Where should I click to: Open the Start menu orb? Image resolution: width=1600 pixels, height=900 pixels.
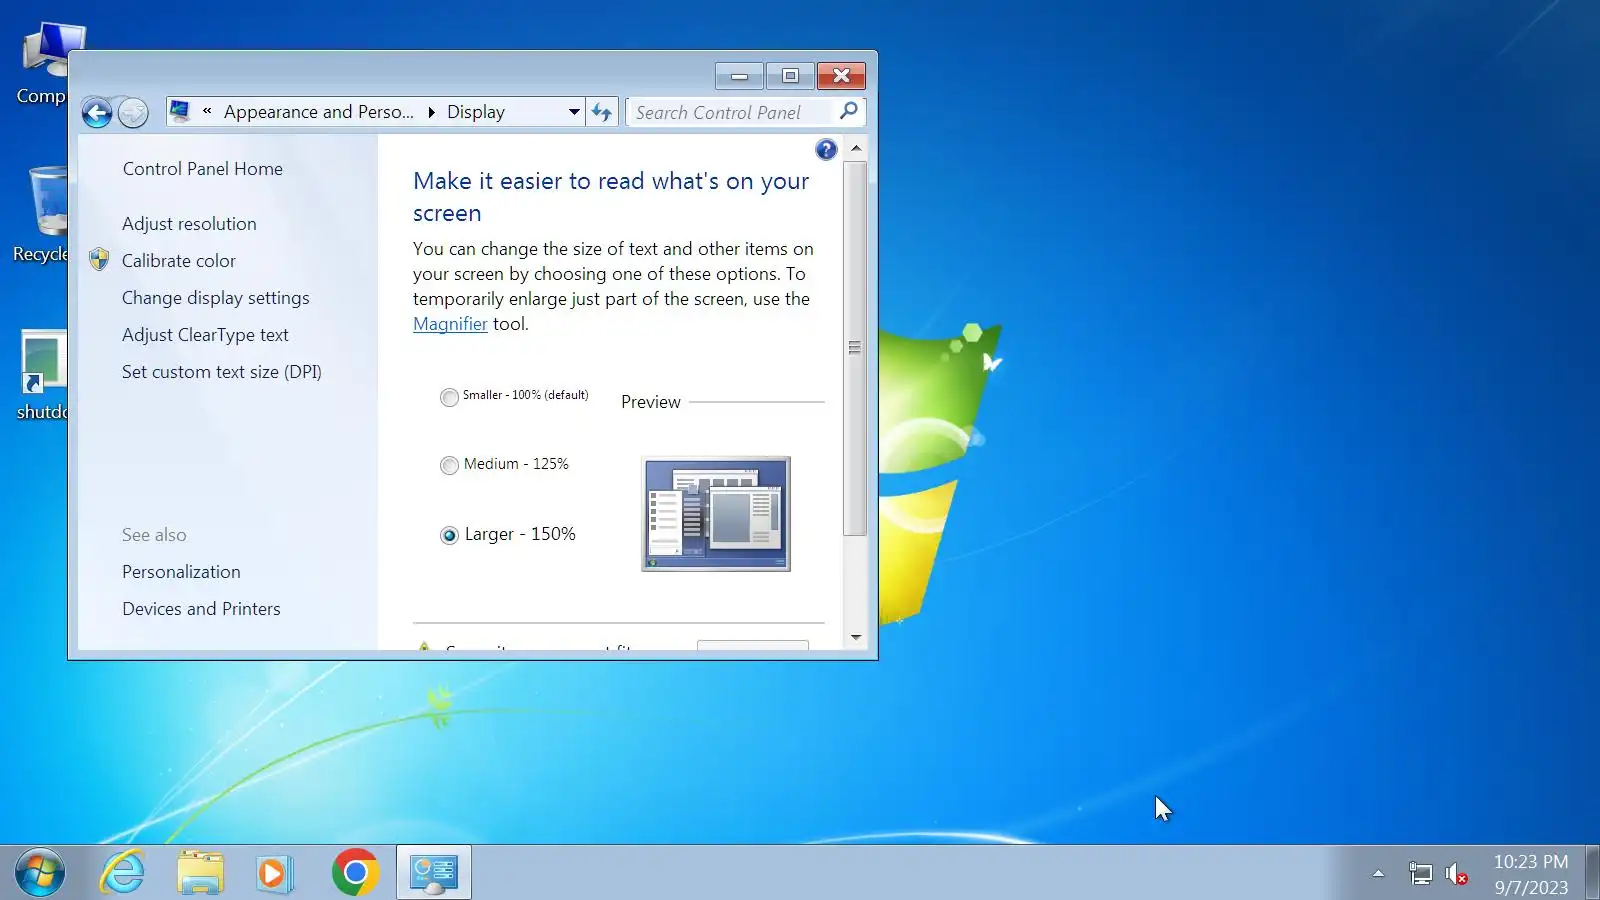pyautogui.click(x=40, y=873)
